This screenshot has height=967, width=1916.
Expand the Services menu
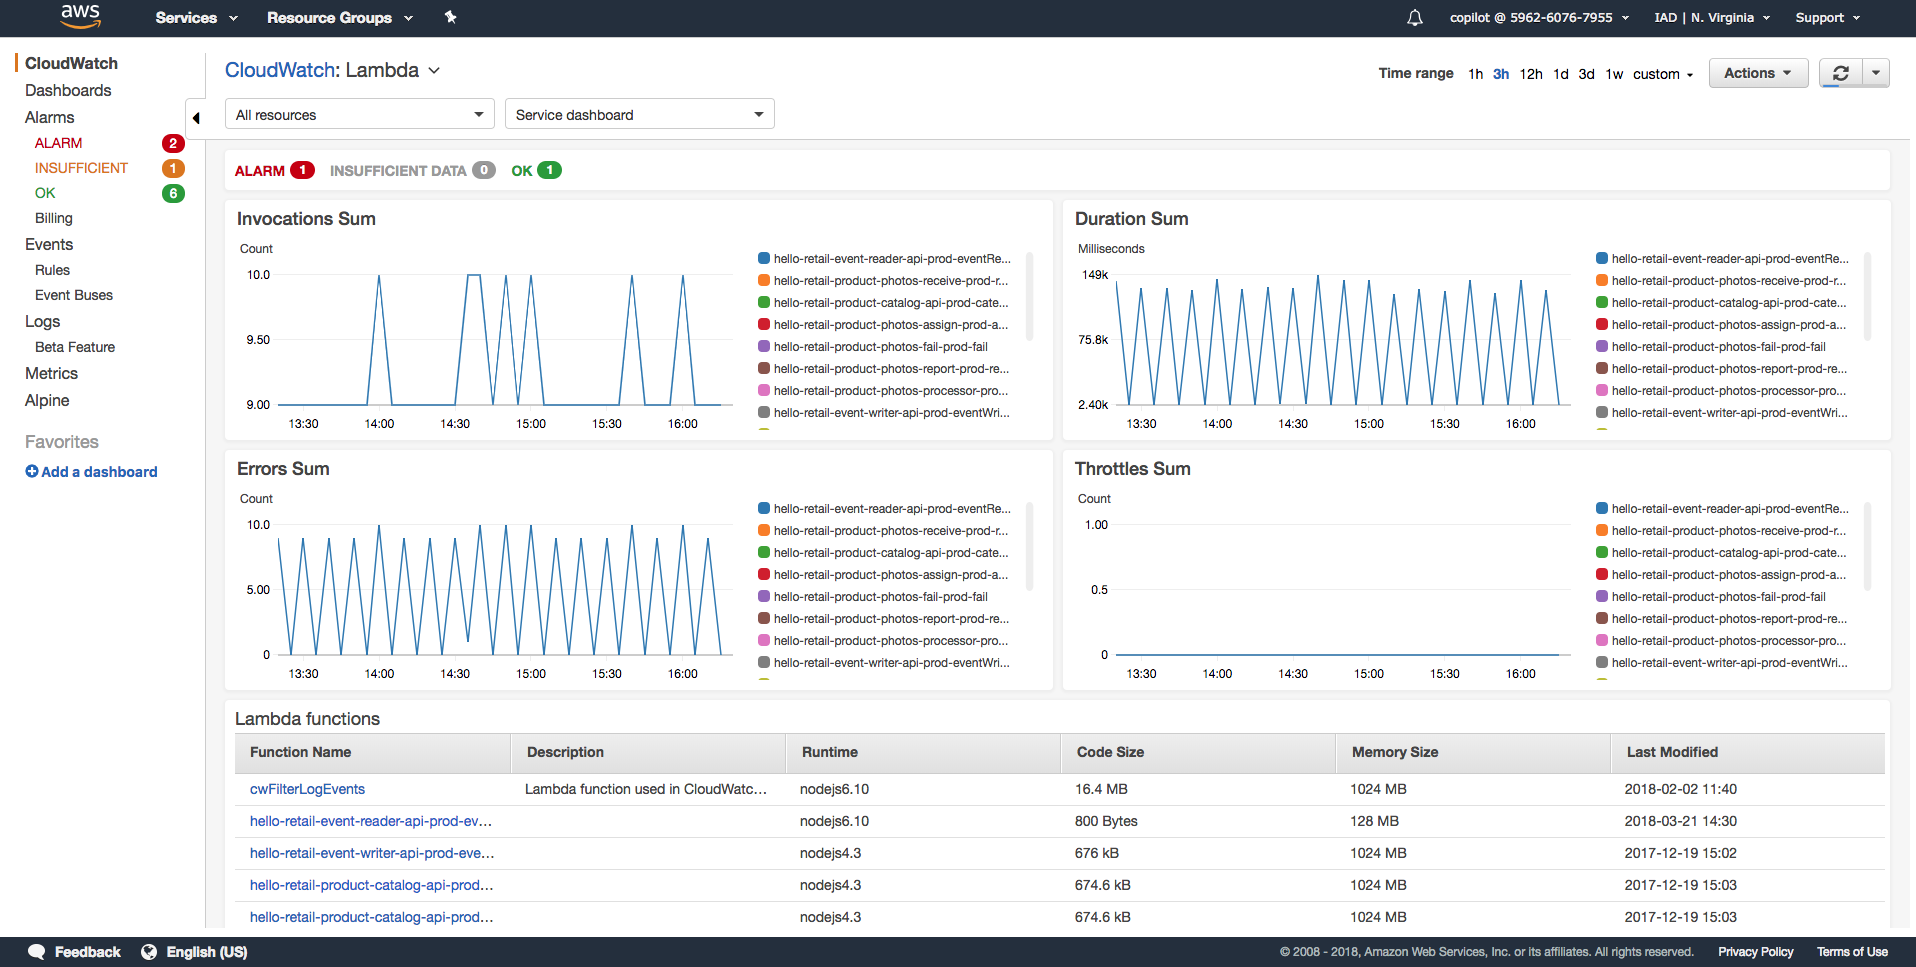point(197,18)
